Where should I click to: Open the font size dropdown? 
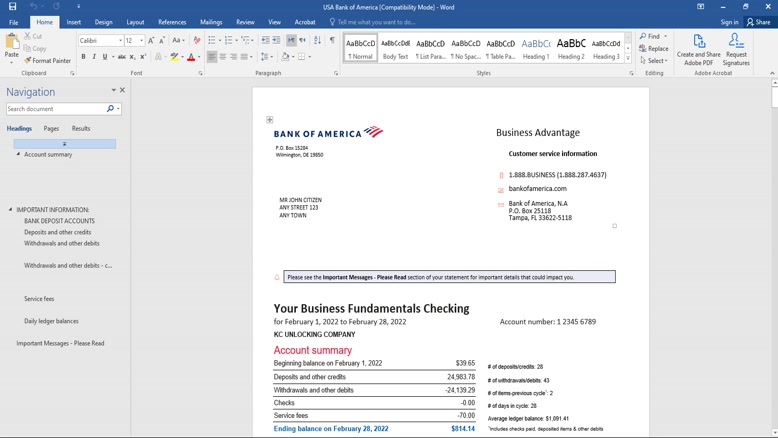139,40
